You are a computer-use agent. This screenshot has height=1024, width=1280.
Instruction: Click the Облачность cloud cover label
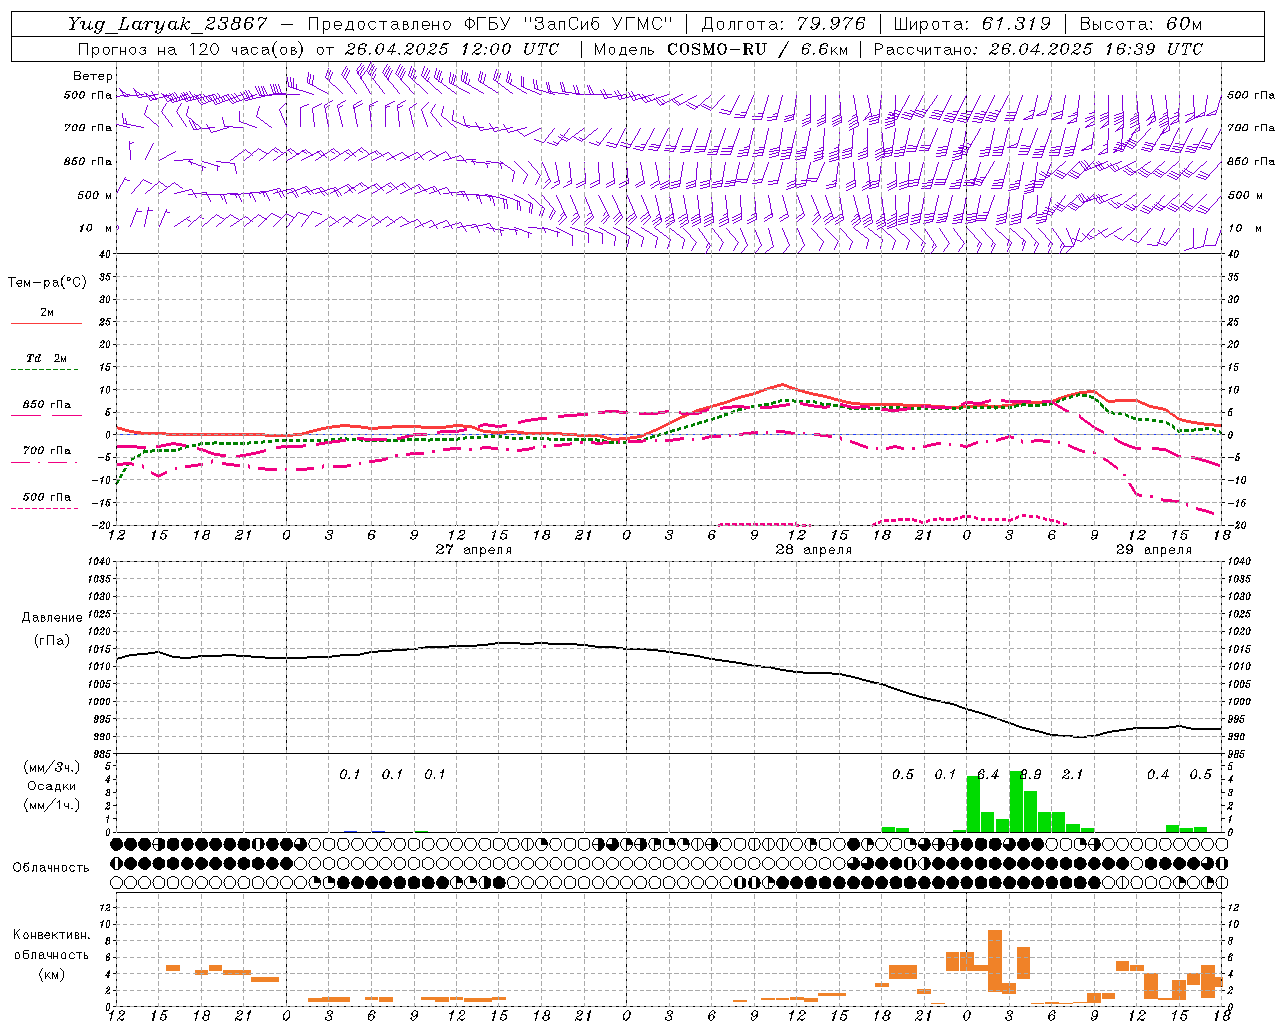tap(51, 867)
